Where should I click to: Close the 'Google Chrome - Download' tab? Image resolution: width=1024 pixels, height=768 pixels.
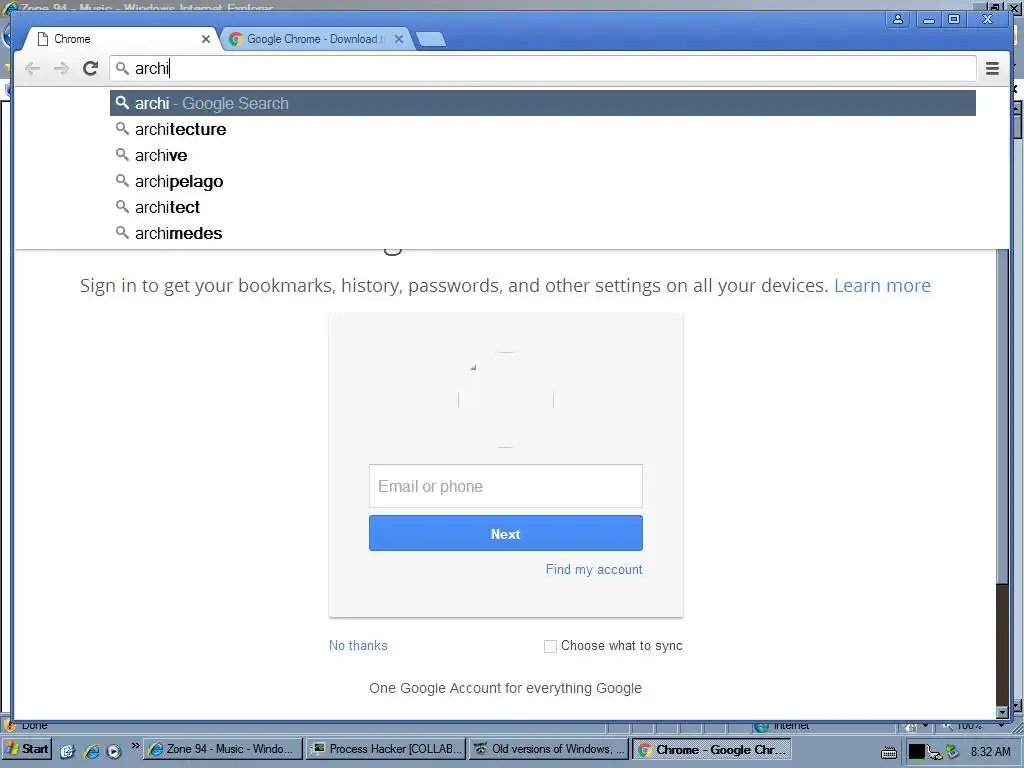pos(399,39)
